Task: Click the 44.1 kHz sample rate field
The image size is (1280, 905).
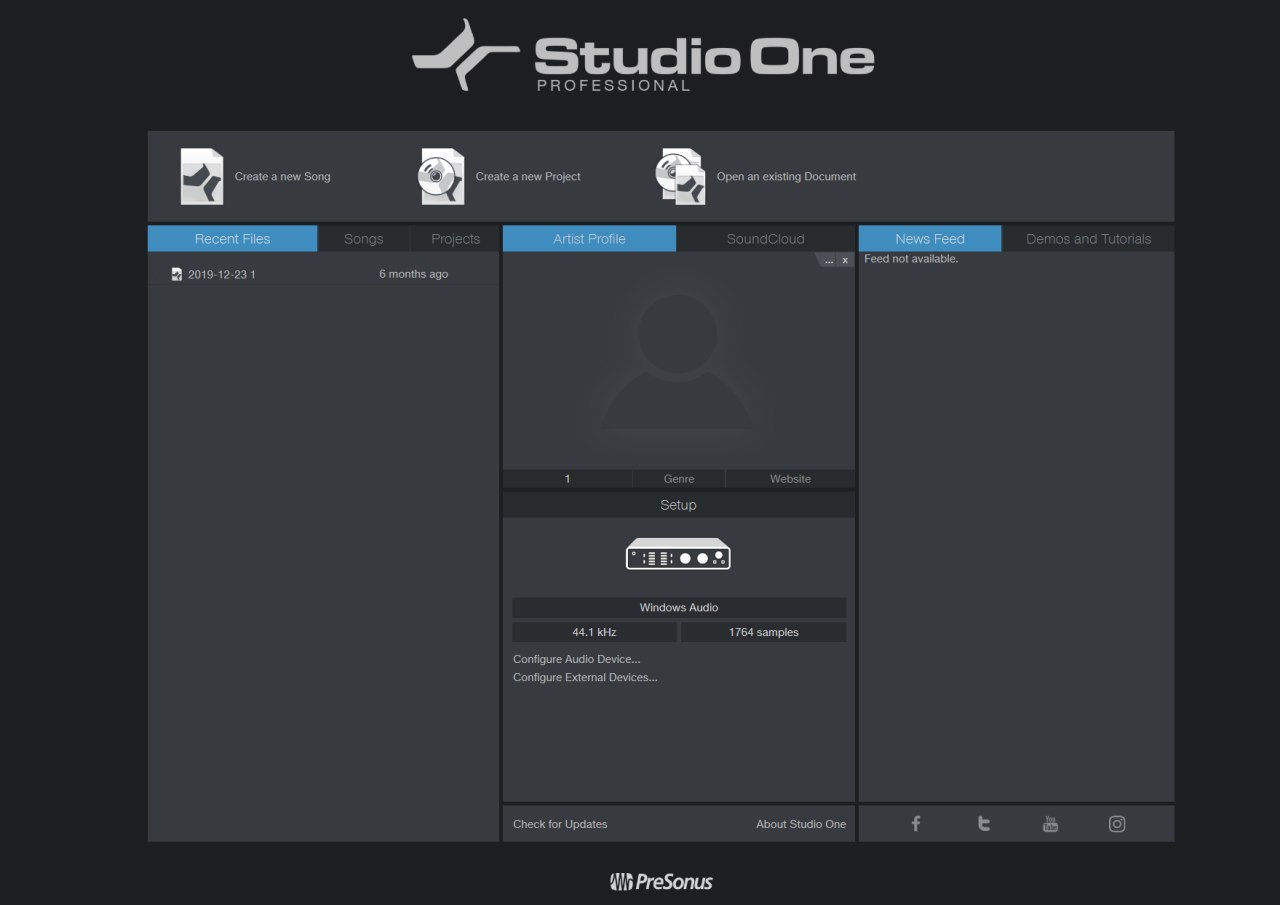Action: [594, 632]
